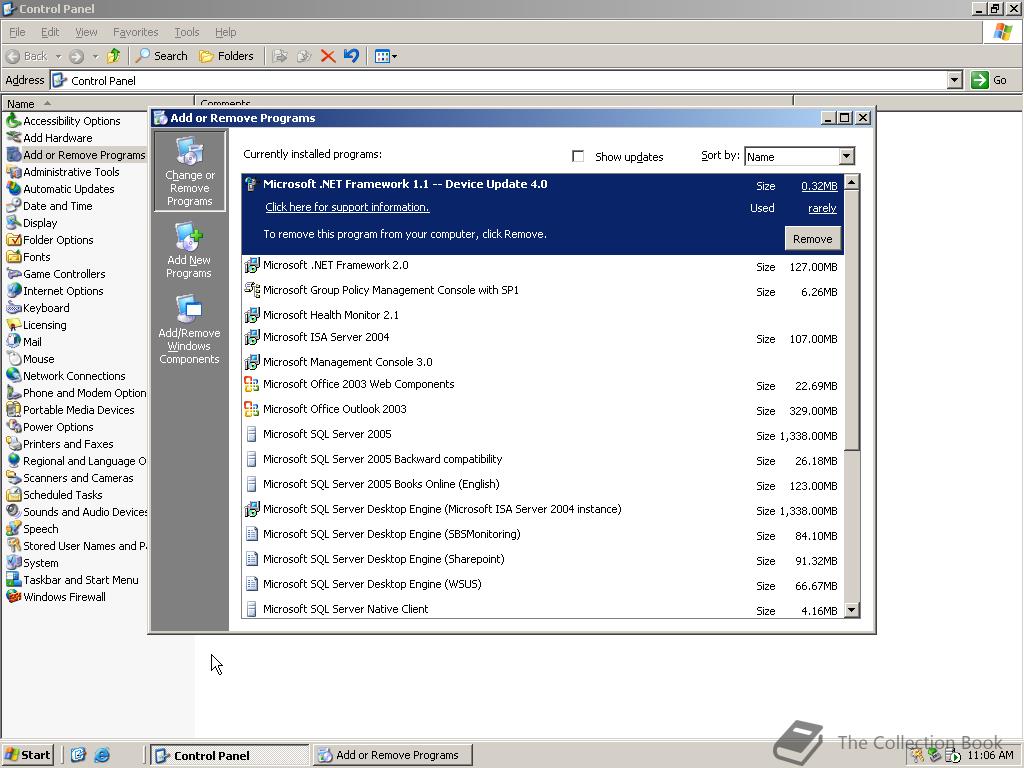Open the File menu

pyautogui.click(x=17, y=32)
